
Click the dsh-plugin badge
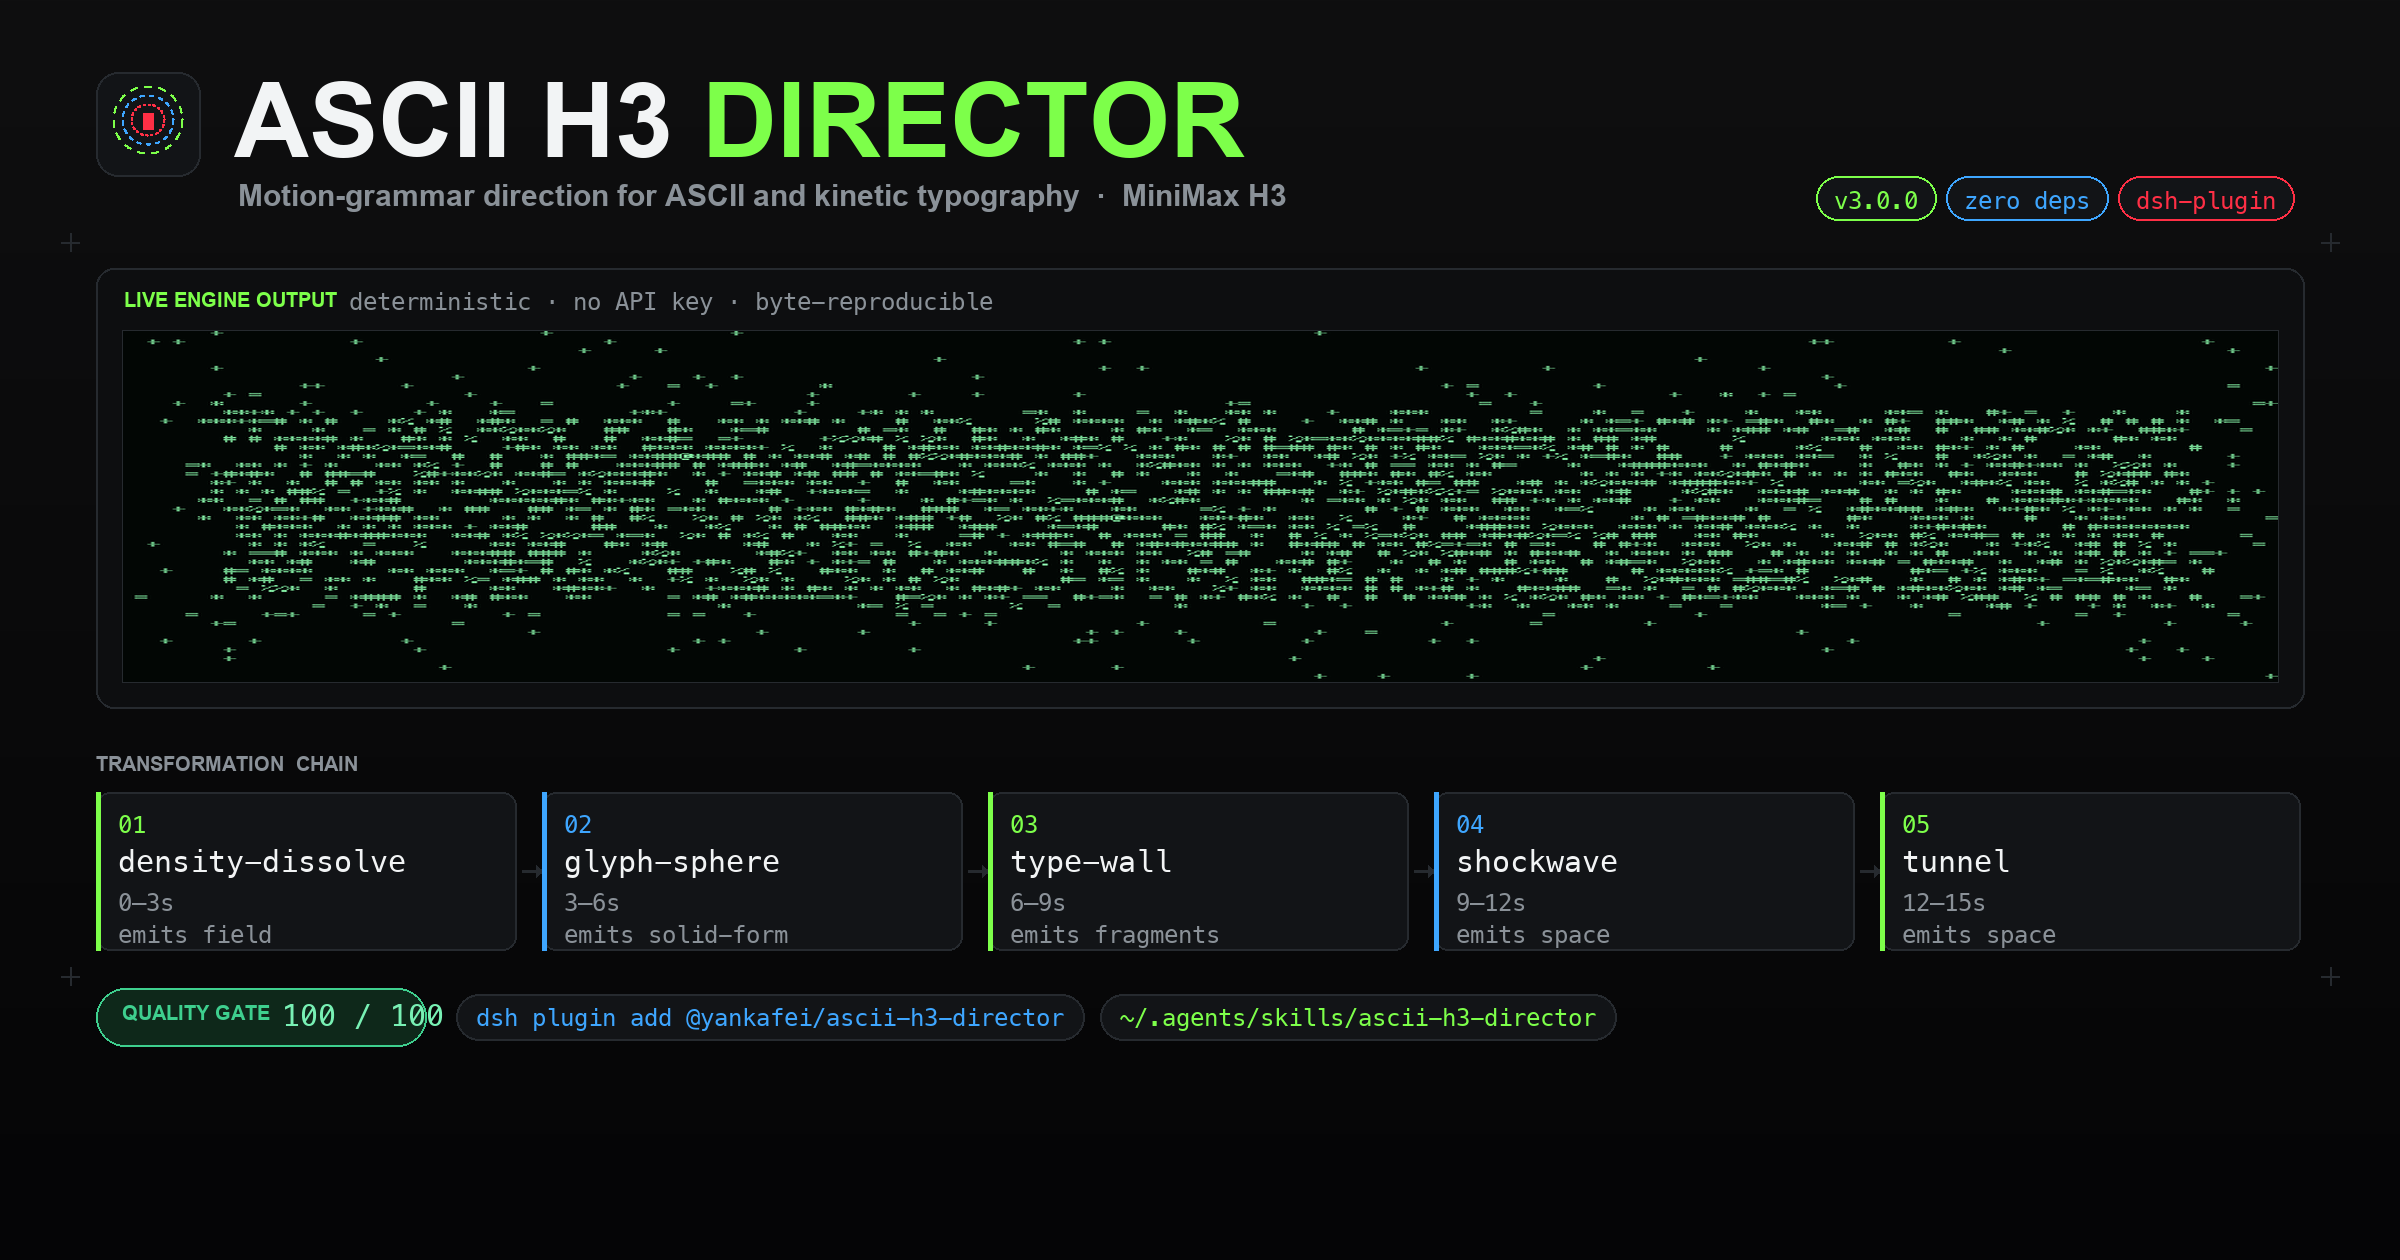pos(2206,199)
